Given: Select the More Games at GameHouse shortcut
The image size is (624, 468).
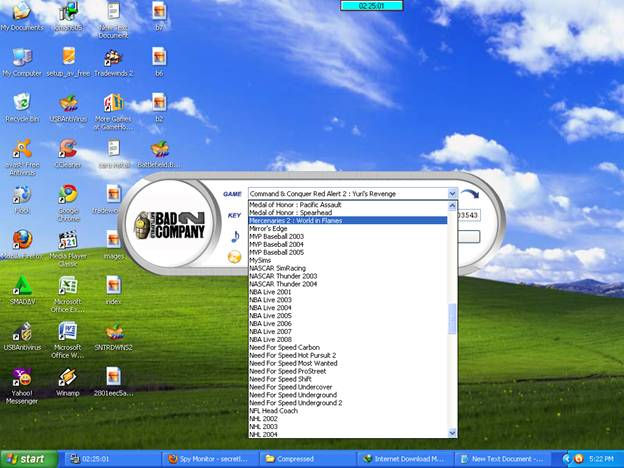Looking at the screenshot, I should click(x=113, y=112).
